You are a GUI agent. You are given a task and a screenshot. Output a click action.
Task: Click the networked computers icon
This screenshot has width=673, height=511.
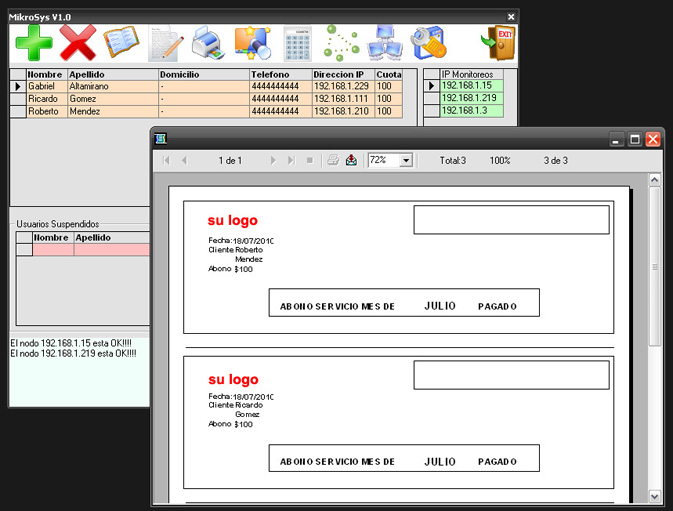pyautogui.click(x=385, y=42)
